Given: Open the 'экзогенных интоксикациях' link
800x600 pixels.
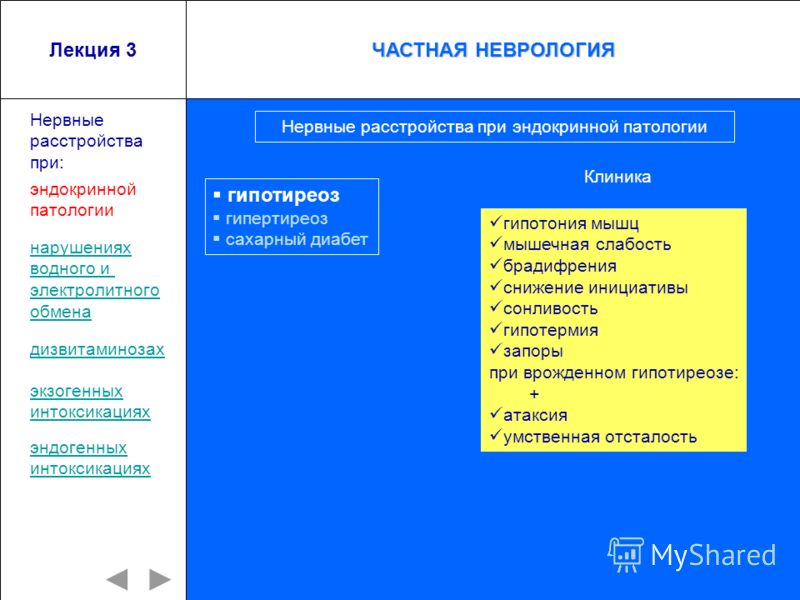Looking at the screenshot, I should (90, 401).
